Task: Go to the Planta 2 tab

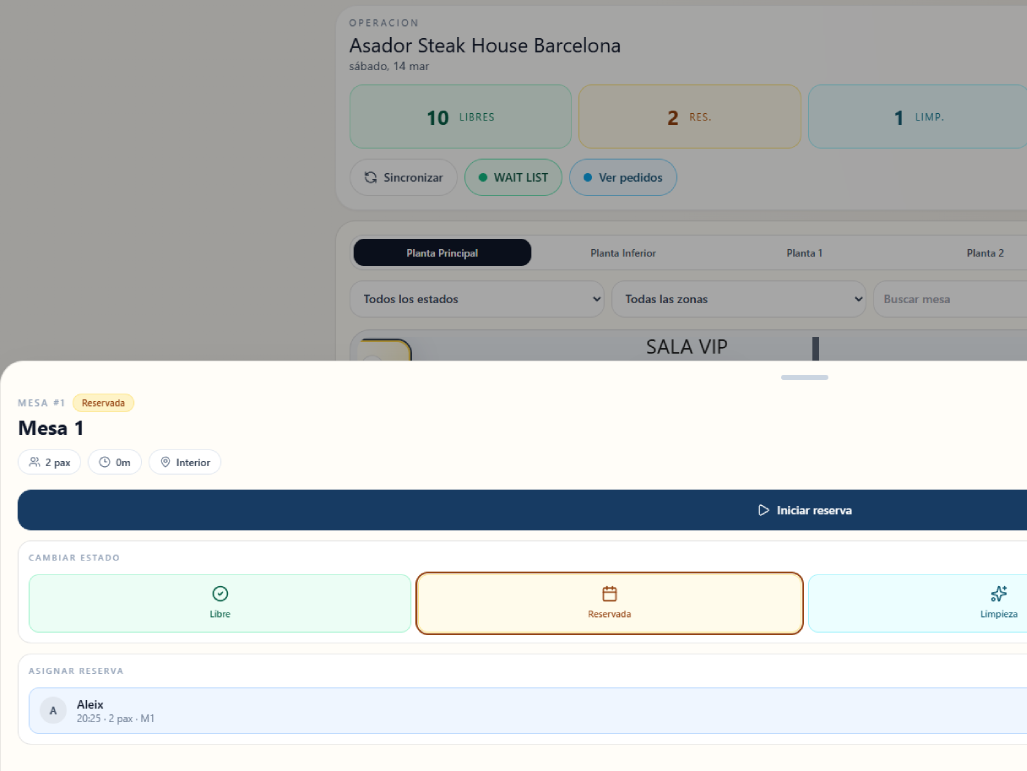Action: pyautogui.click(x=984, y=253)
